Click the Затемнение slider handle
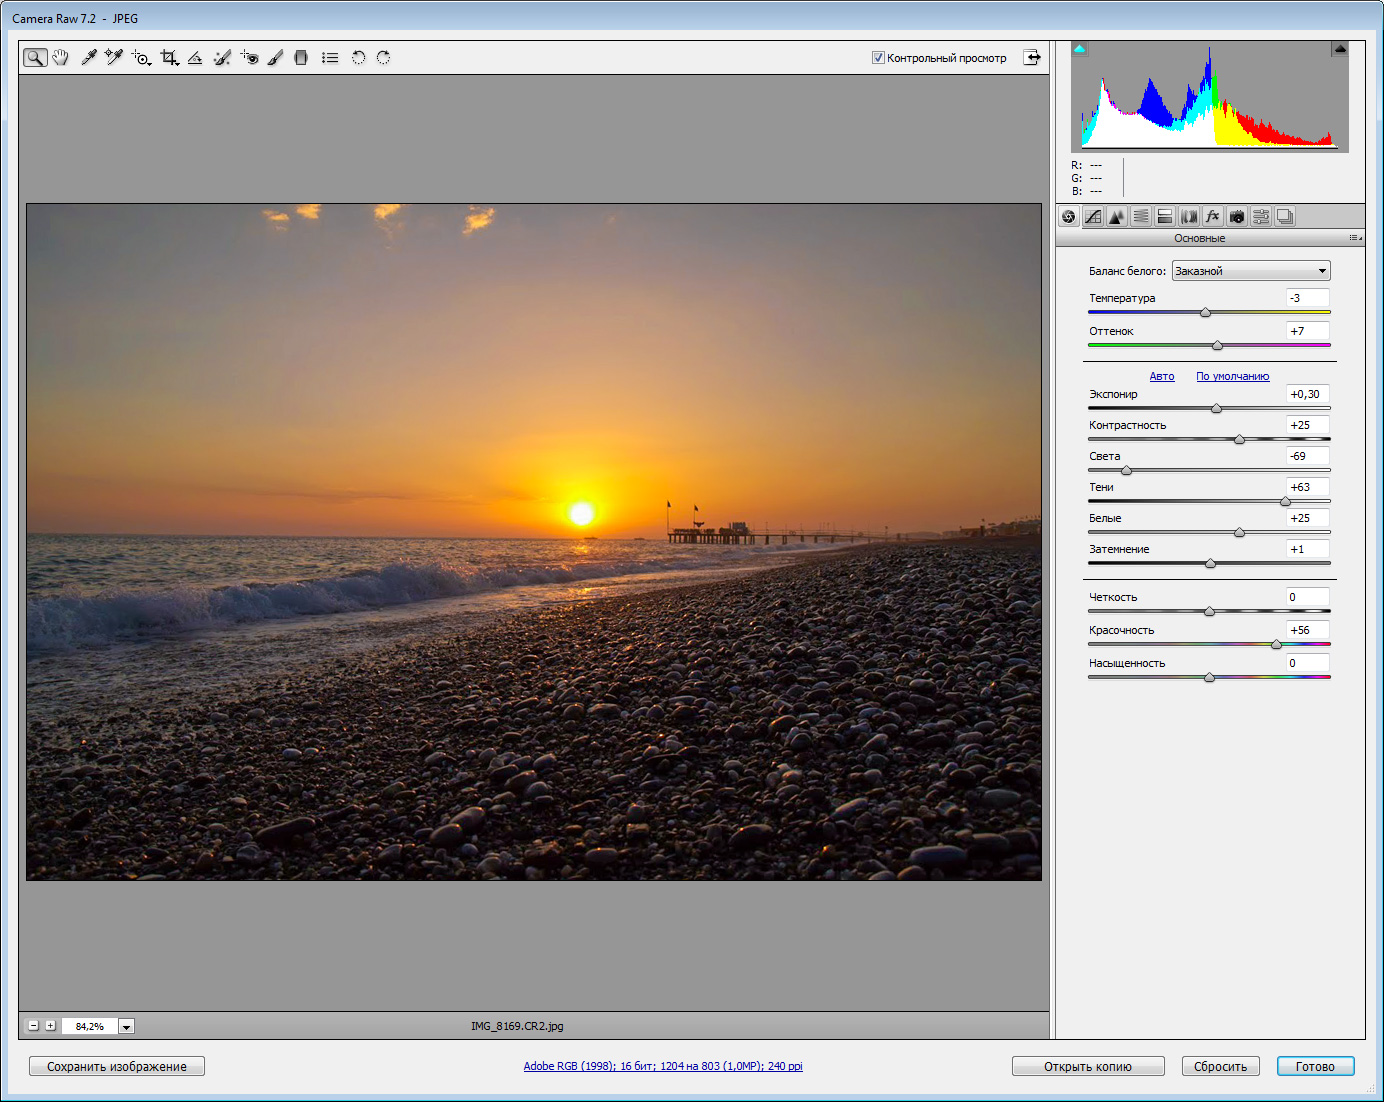Screen dimensions: 1384x1102 (1210, 563)
